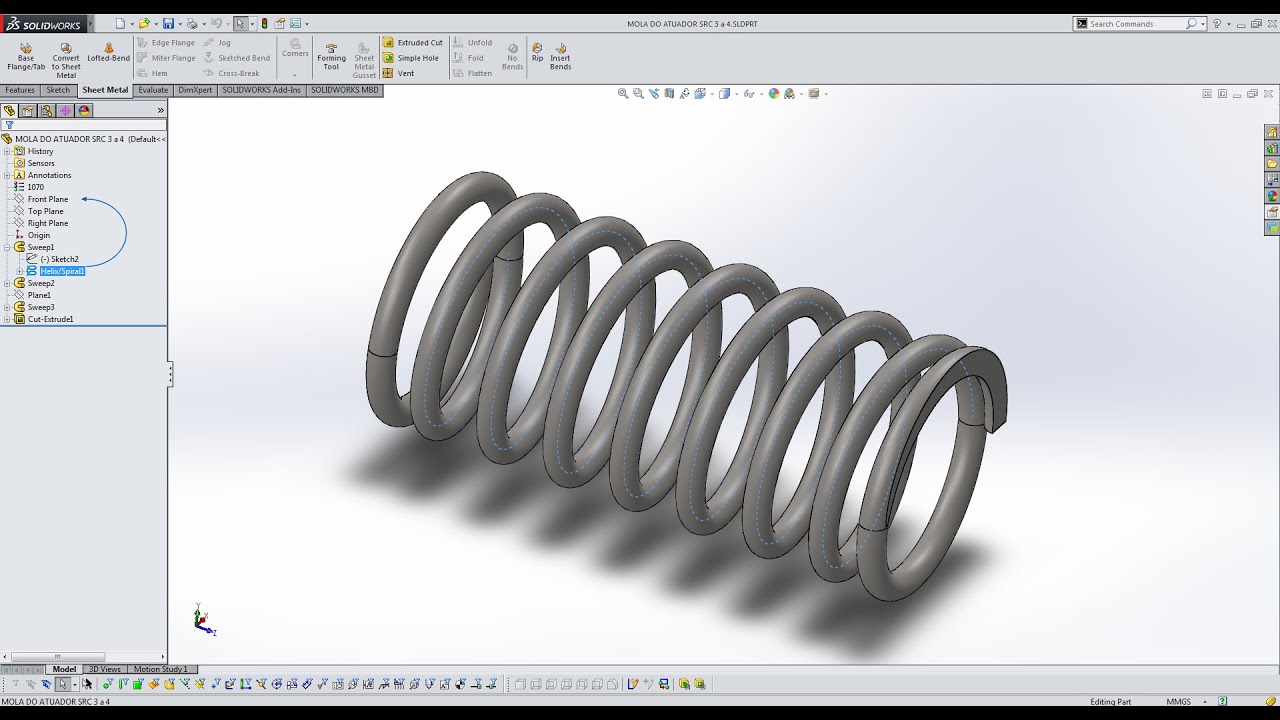Select Plane1 in the feature tree
The width and height of the screenshot is (1280, 720).
click(39, 295)
